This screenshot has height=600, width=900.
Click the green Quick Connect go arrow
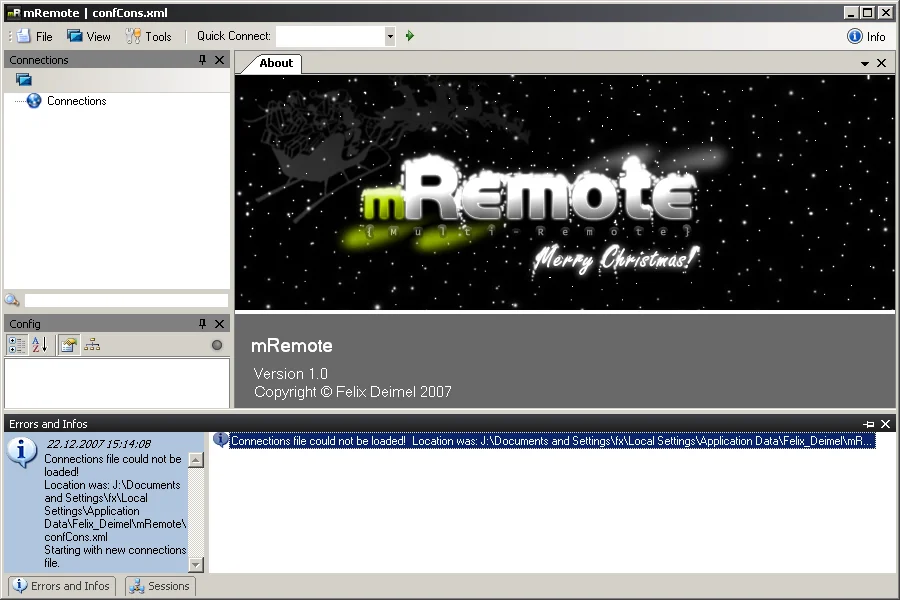coord(410,36)
